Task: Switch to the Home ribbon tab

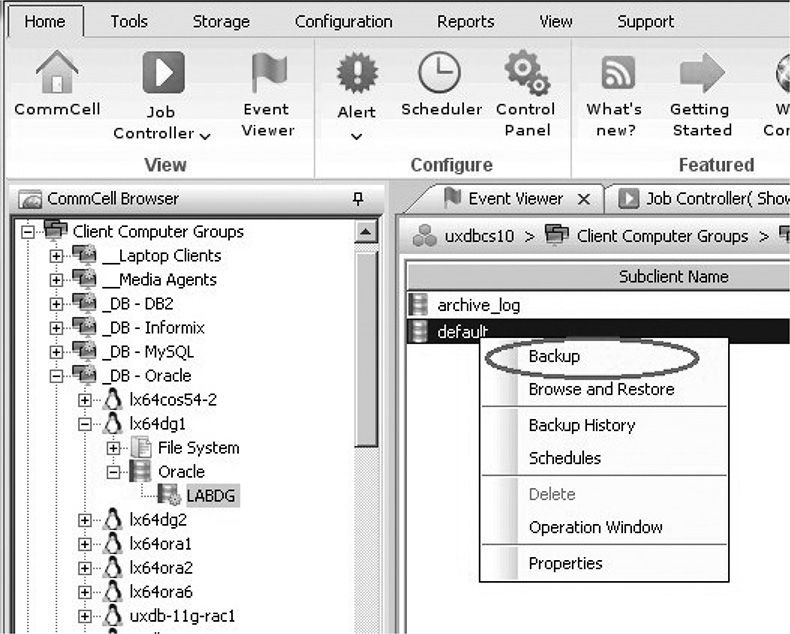Action: tap(45, 22)
